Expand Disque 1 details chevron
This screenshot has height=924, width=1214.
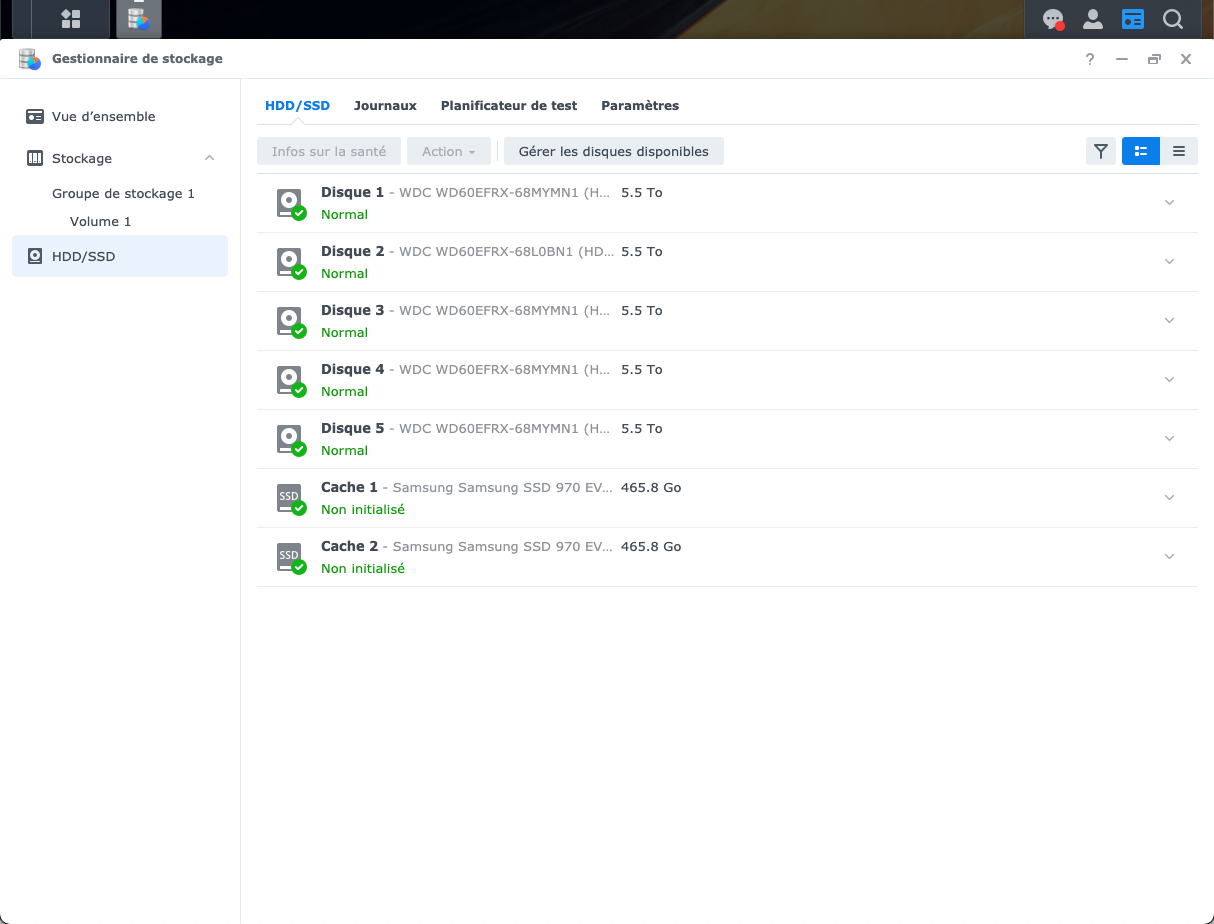pos(1169,203)
